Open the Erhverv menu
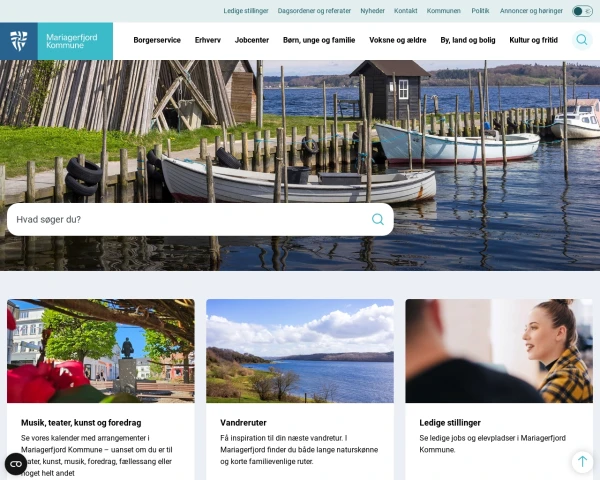Viewport: 600px width, 480px height. tap(208, 40)
